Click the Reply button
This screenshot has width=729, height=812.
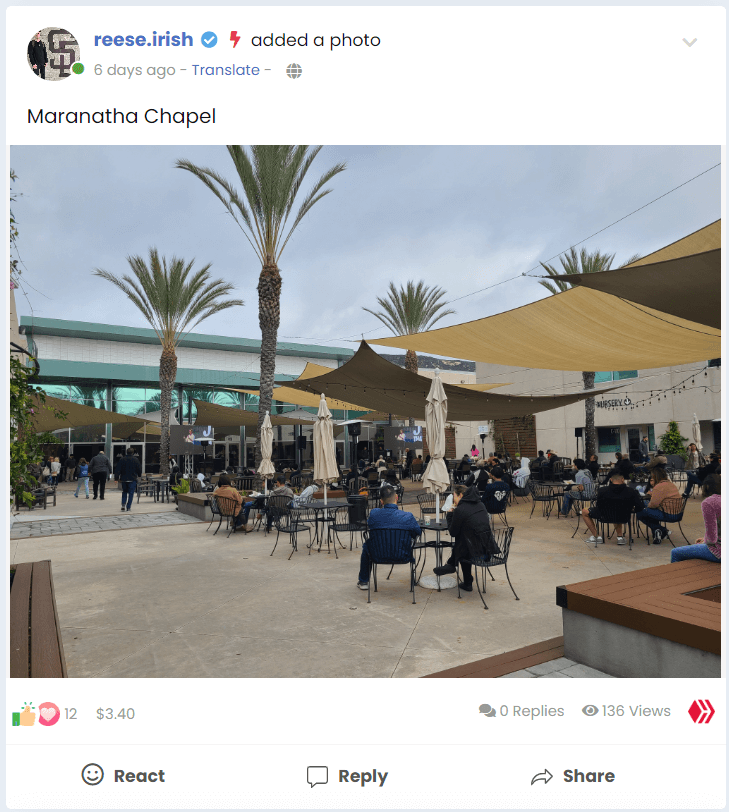347,776
